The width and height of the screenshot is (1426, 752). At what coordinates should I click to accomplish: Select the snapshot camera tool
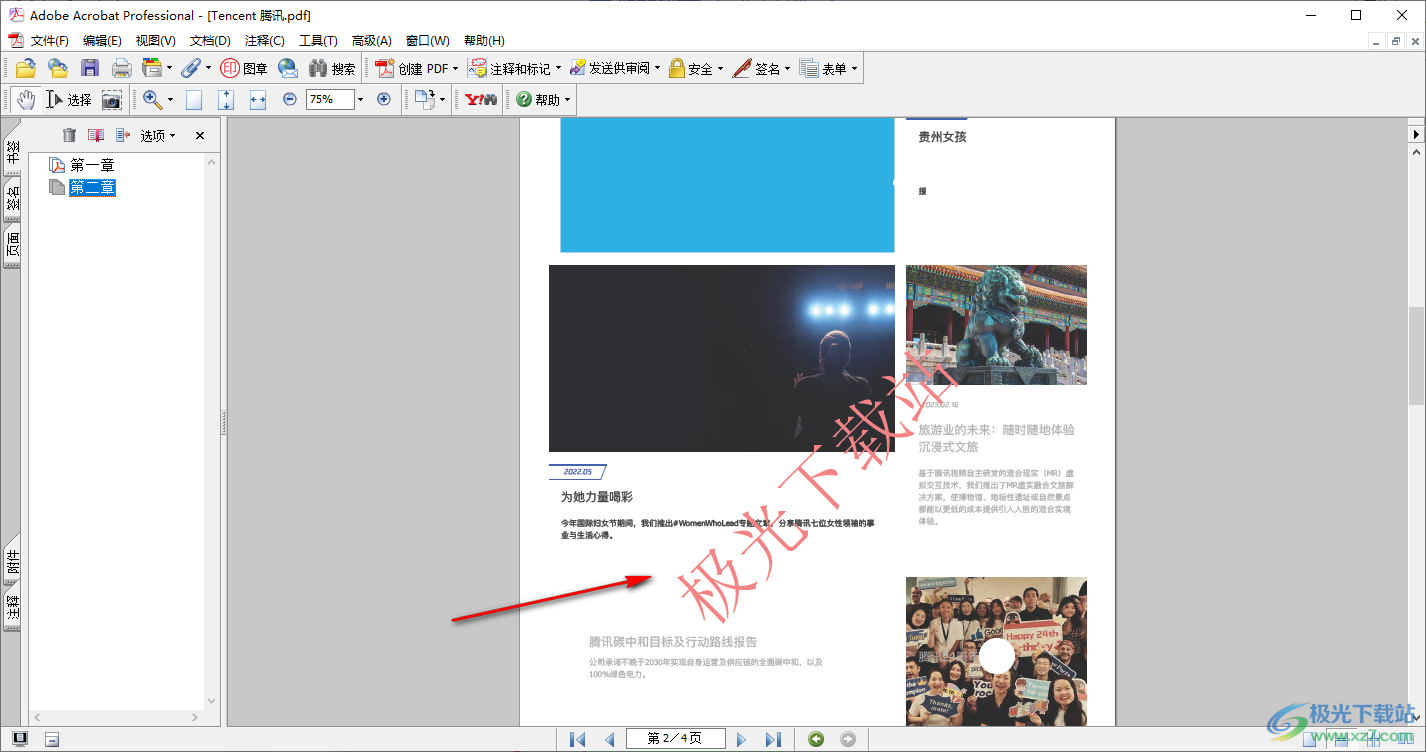pyautogui.click(x=112, y=99)
